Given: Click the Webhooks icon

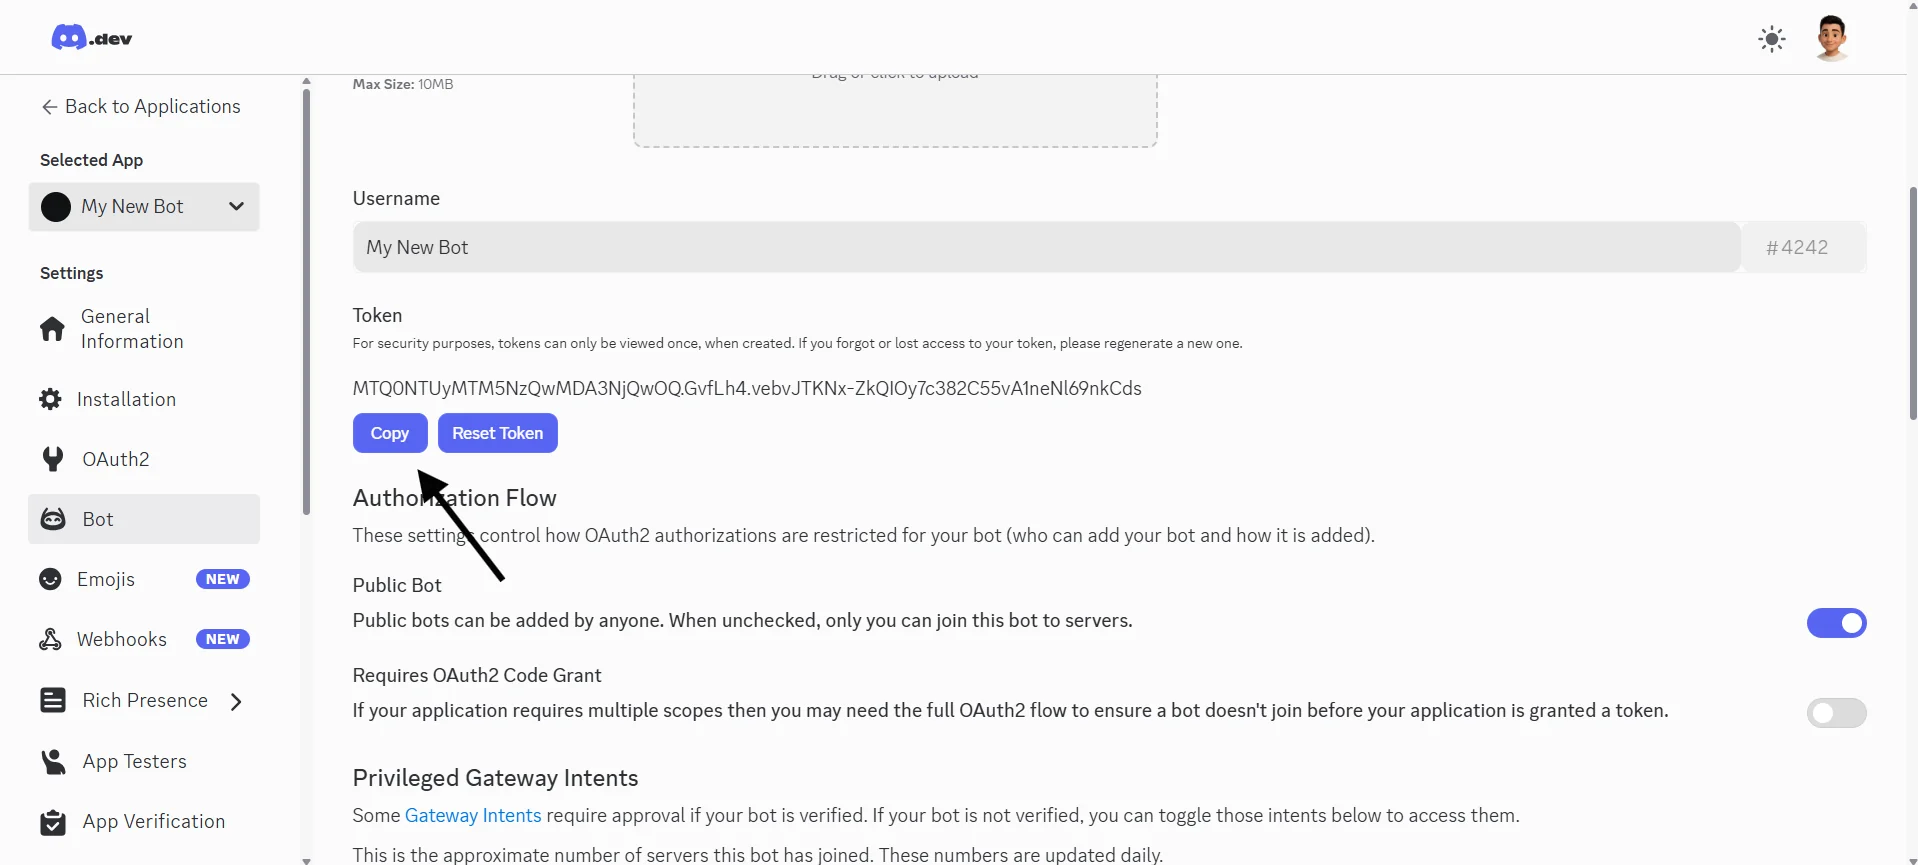Looking at the screenshot, I should coord(50,639).
